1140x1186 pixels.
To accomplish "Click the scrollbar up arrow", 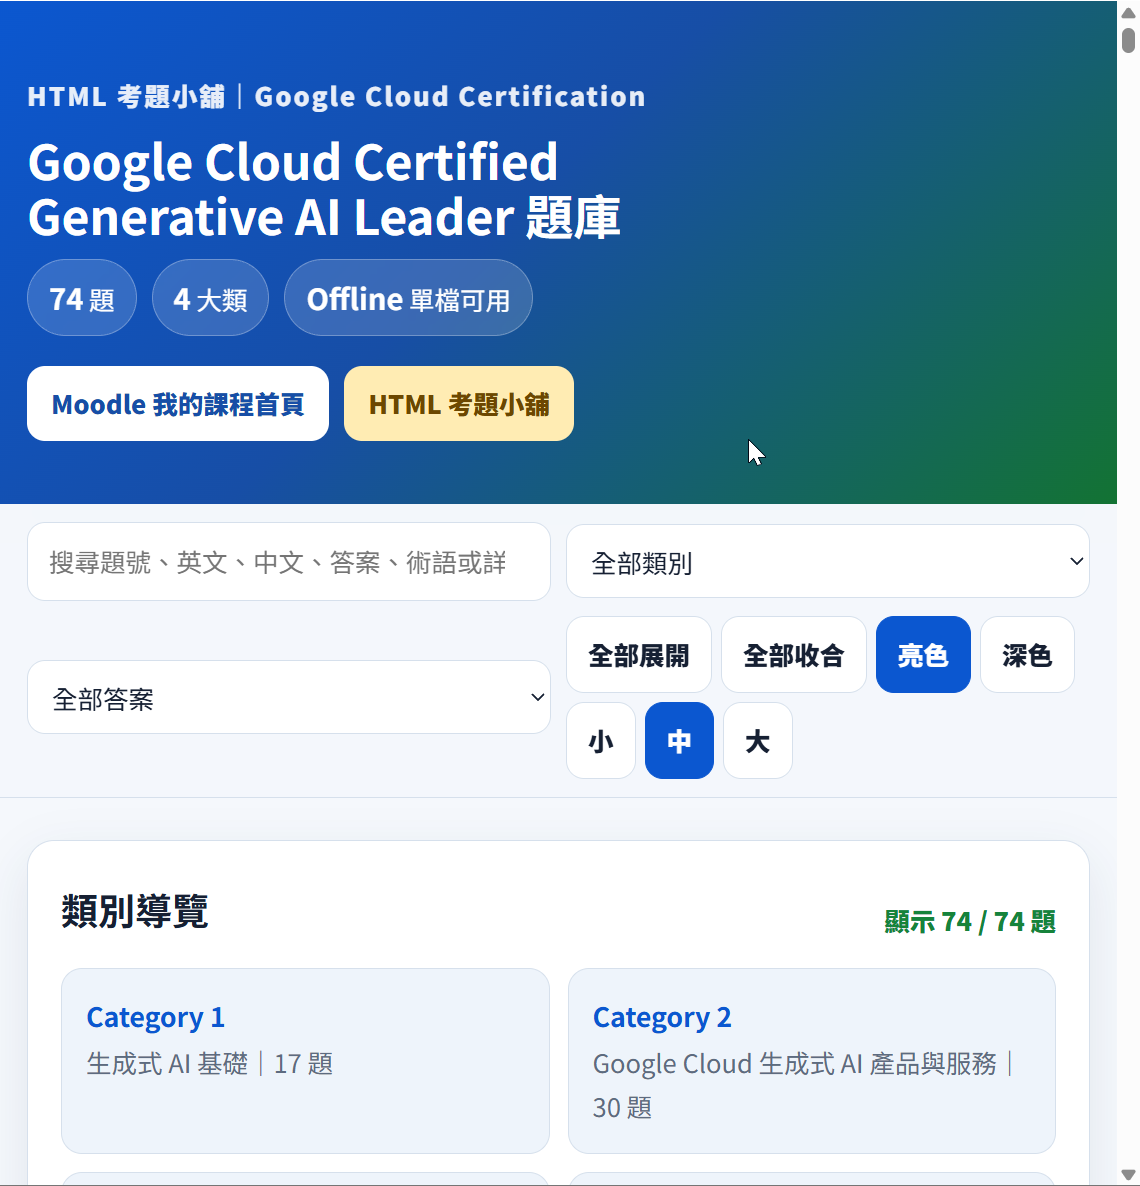I will [x=1128, y=12].
